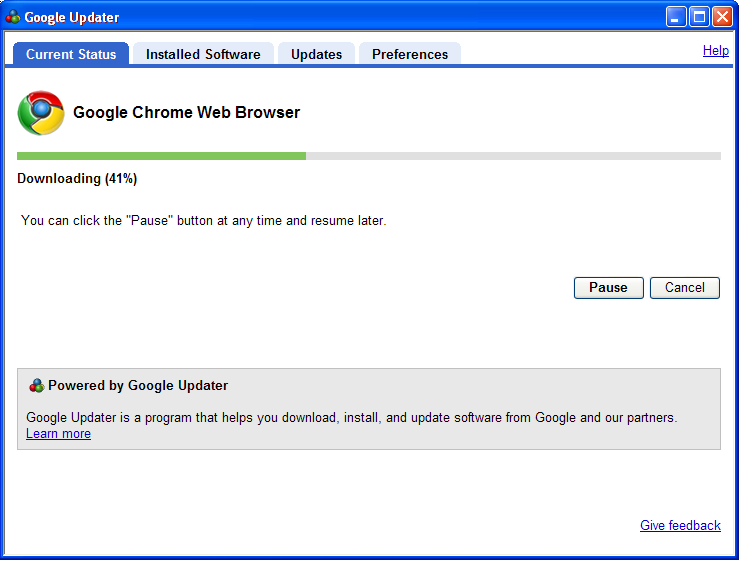Pause the Chrome download

[608, 288]
